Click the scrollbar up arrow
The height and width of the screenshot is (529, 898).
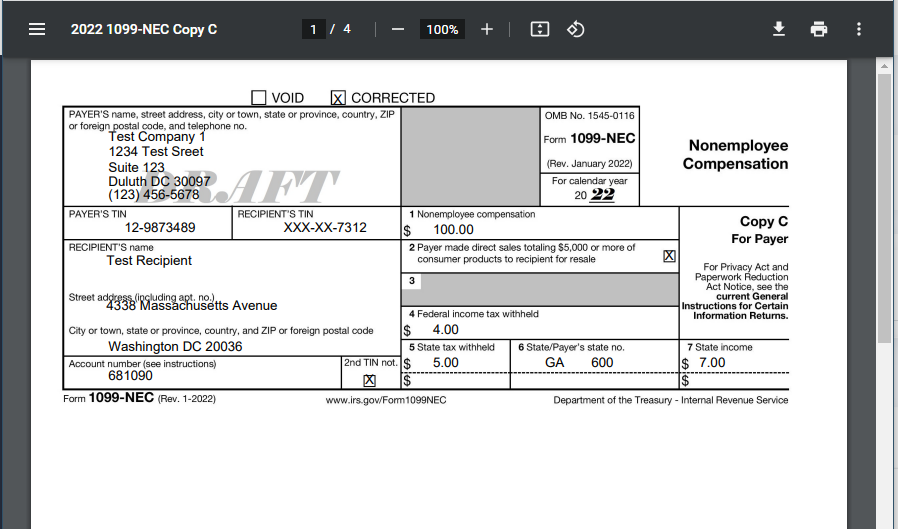coord(884,66)
